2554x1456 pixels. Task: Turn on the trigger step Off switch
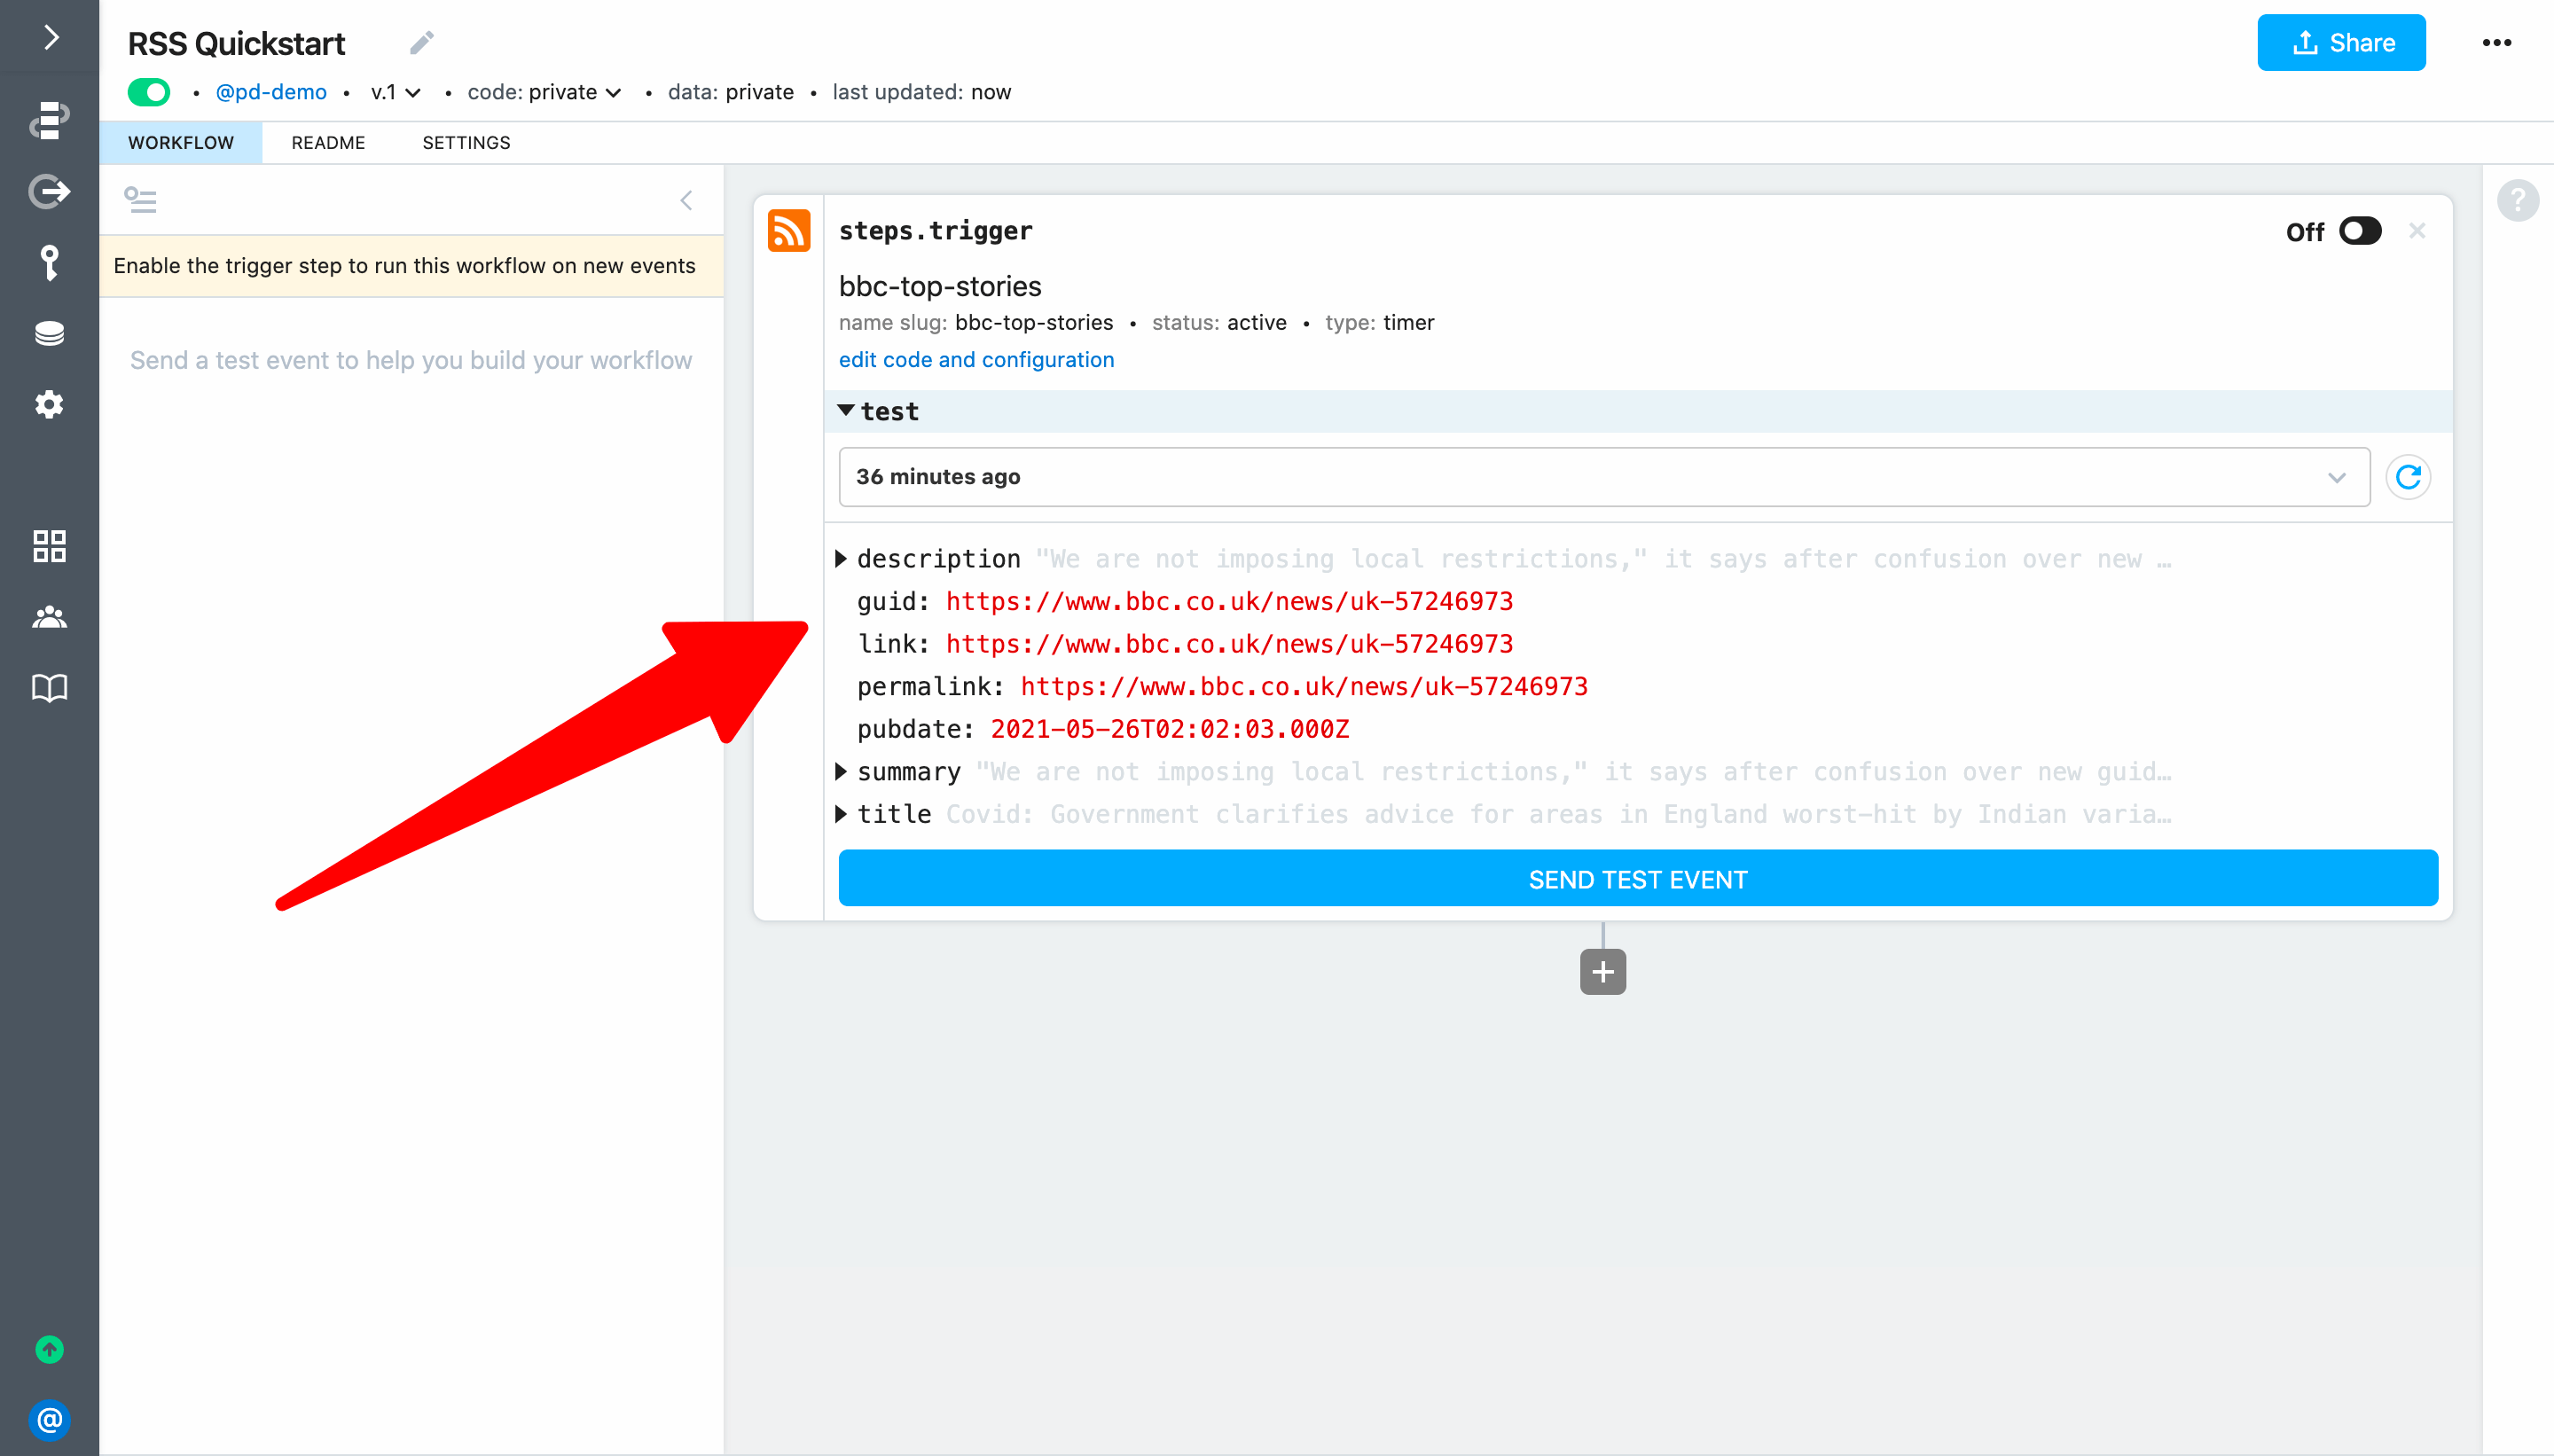[x=2360, y=231]
